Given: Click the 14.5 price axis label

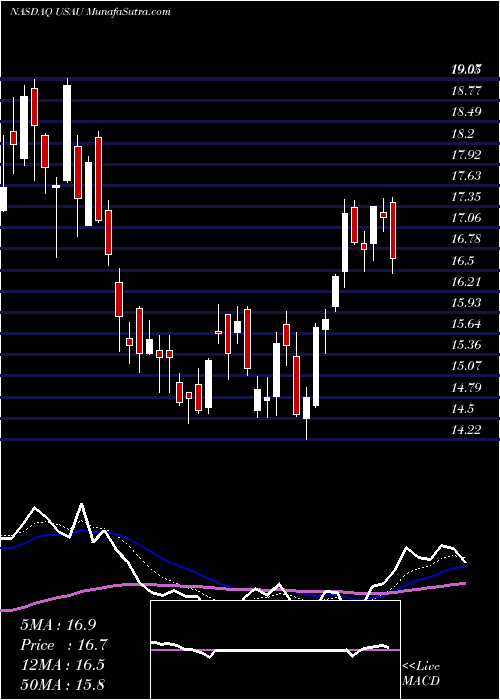Looking at the screenshot, I should click(x=463, y=408).
